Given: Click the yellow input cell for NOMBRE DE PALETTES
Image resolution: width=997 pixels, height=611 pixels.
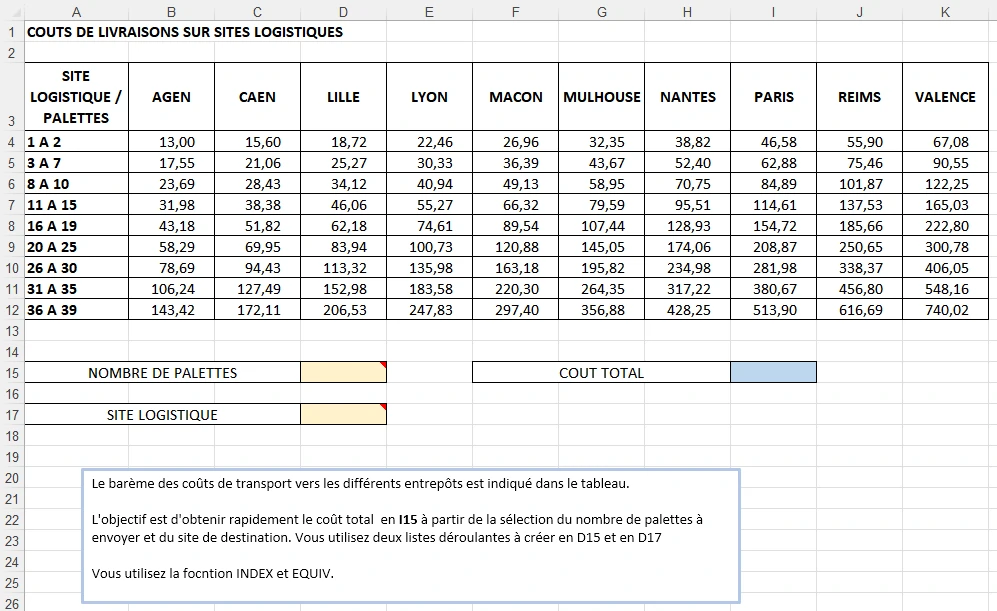Looking at the screenshot, I should (x=343, y=373).
